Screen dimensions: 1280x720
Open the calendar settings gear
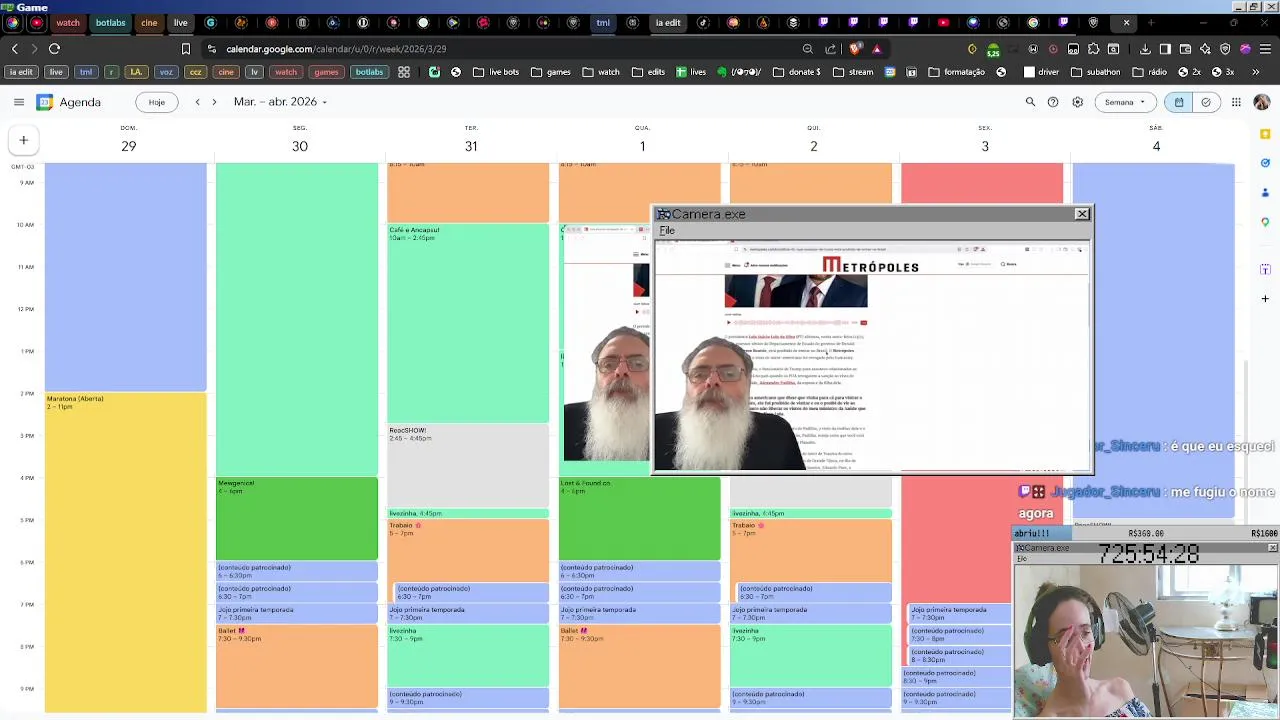pyautogui.click(x=1077, y=102)
